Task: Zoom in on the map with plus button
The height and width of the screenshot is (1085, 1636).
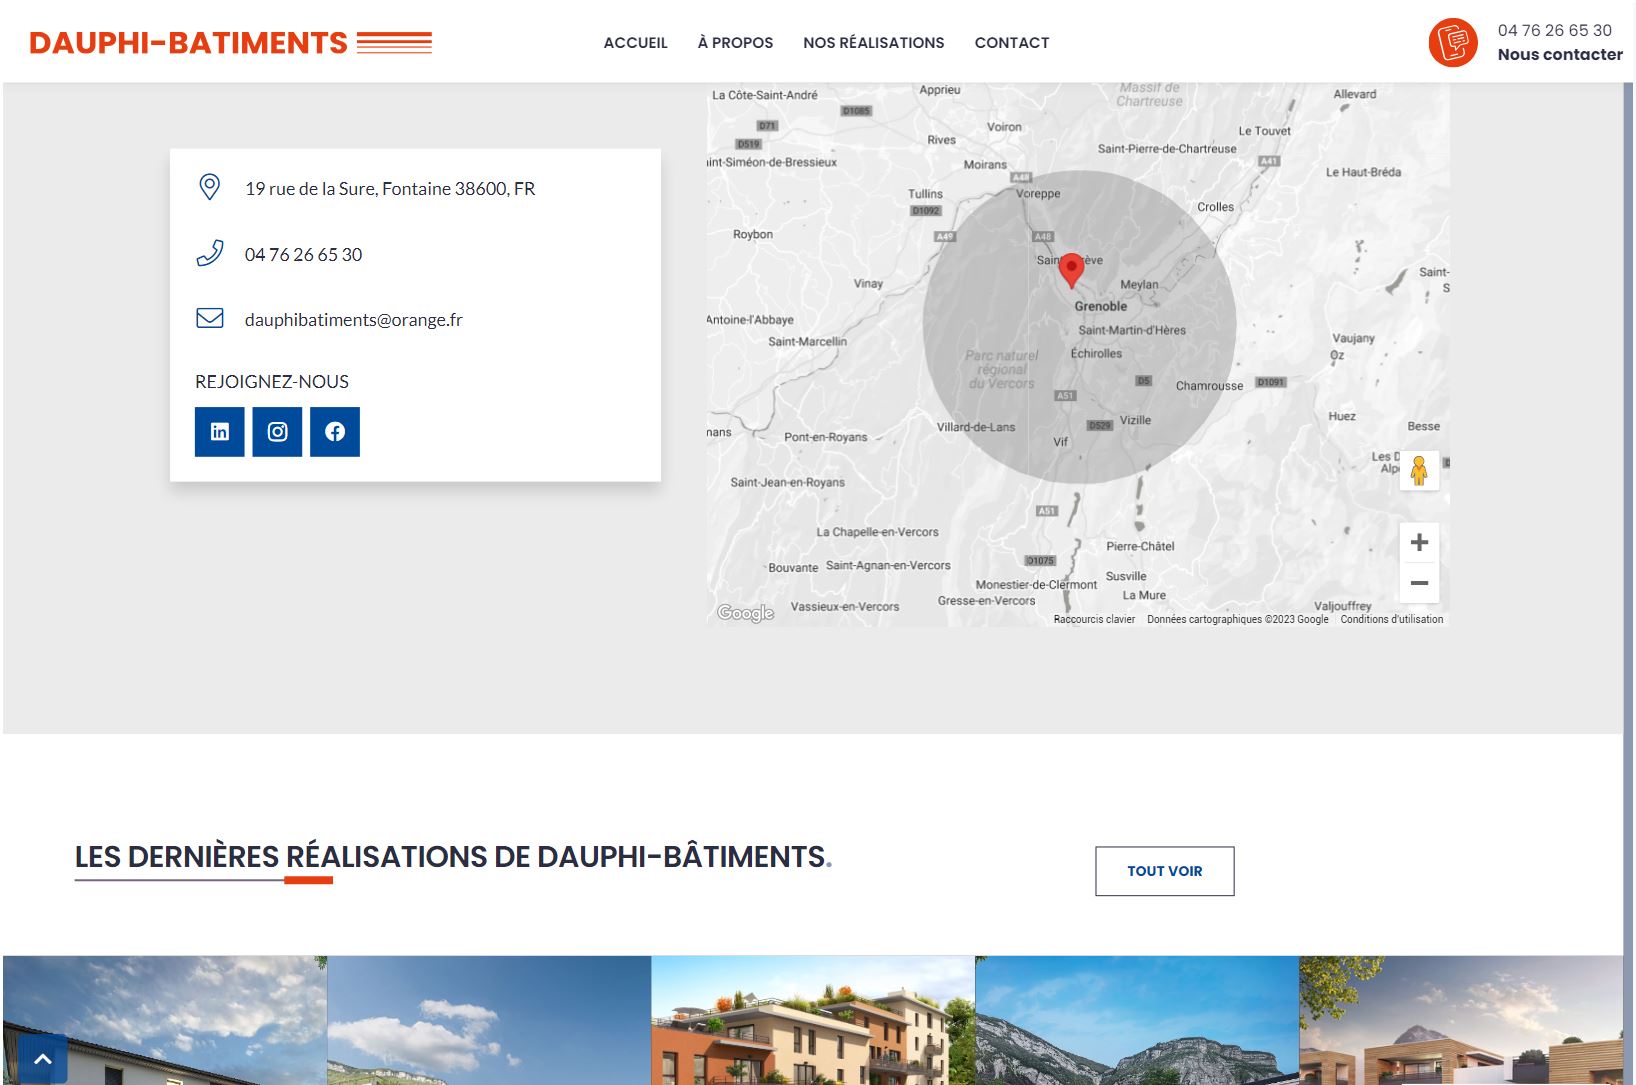Action: point(1419,543)
